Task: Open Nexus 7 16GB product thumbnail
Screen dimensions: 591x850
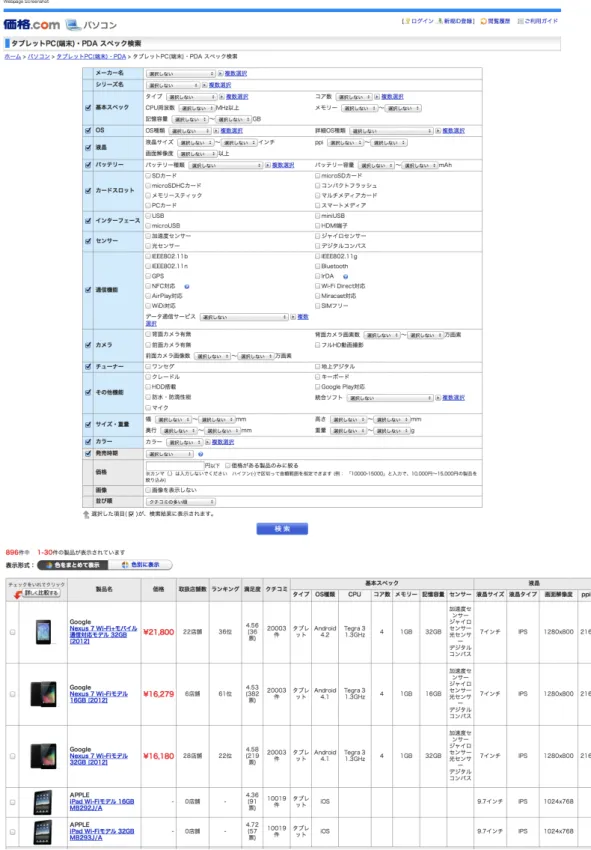Action: [x=43, y=694]
